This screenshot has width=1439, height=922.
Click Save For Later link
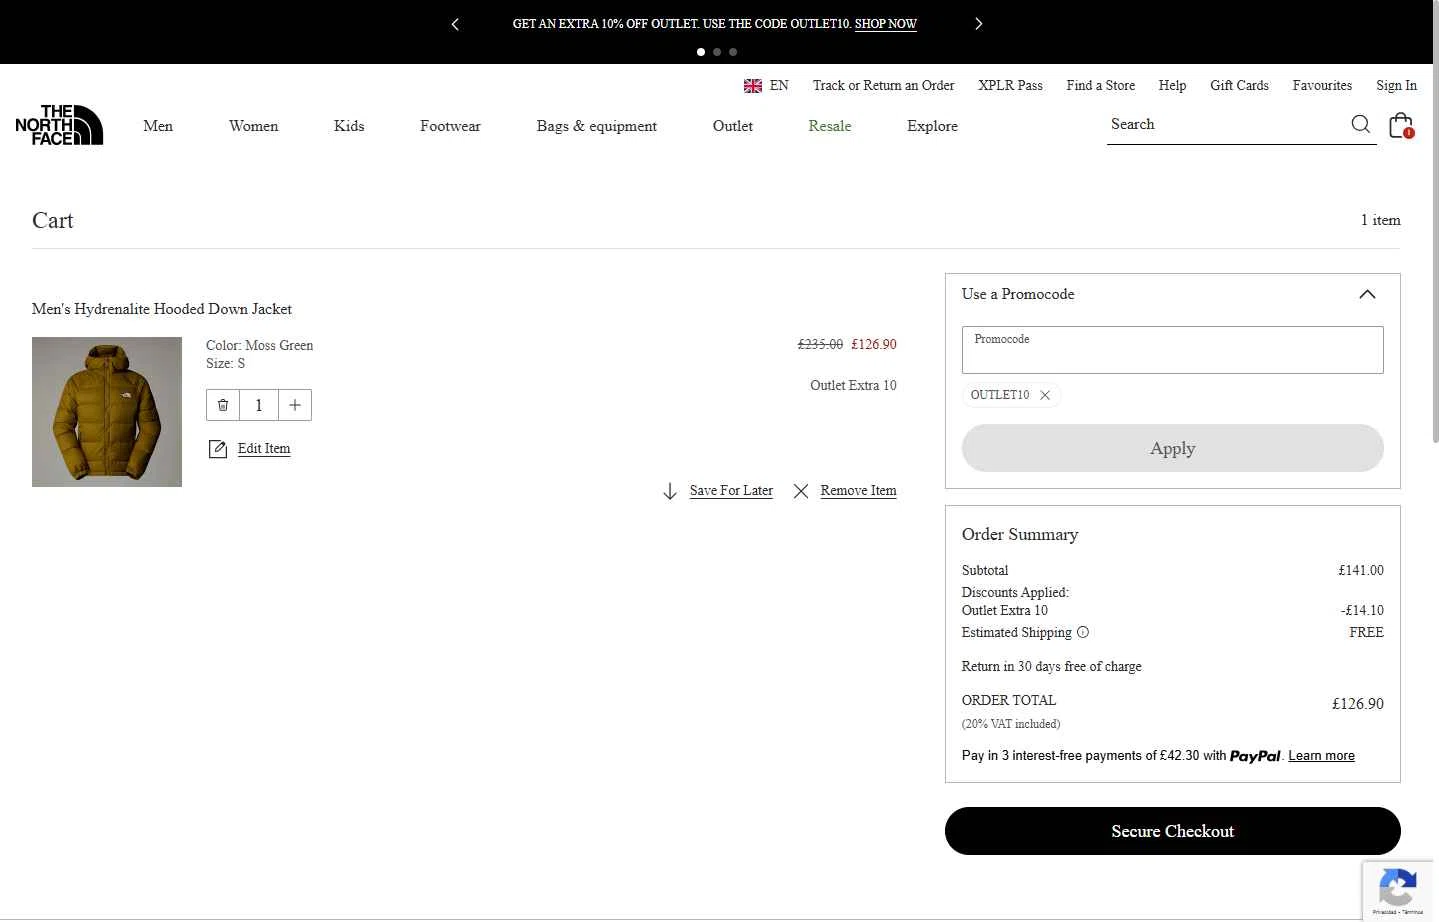coord(731,491)
